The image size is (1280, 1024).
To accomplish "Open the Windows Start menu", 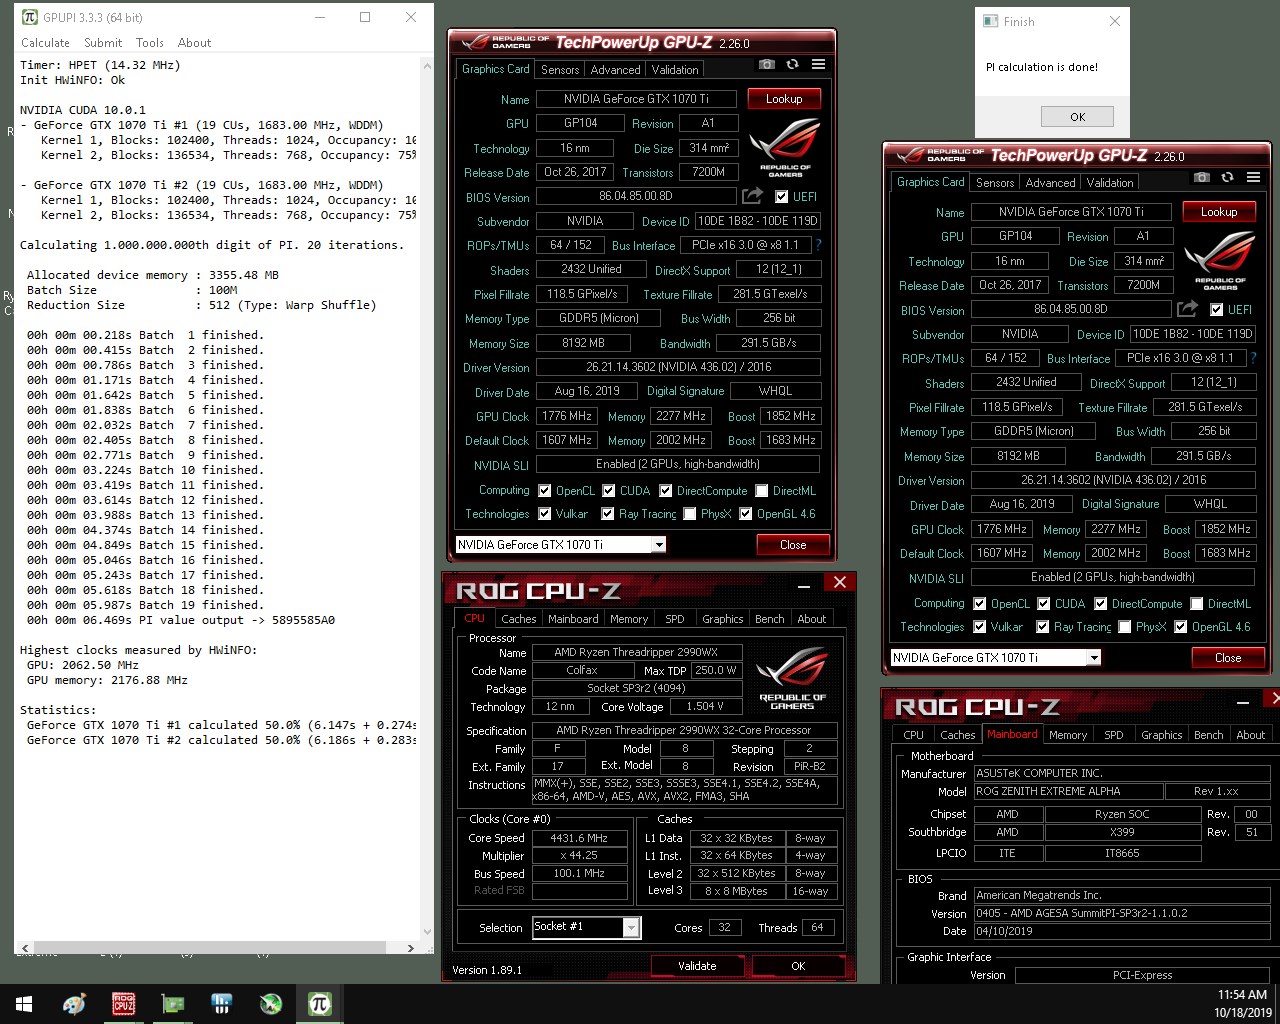I will pyautogui.click(x=24, y=1004).
